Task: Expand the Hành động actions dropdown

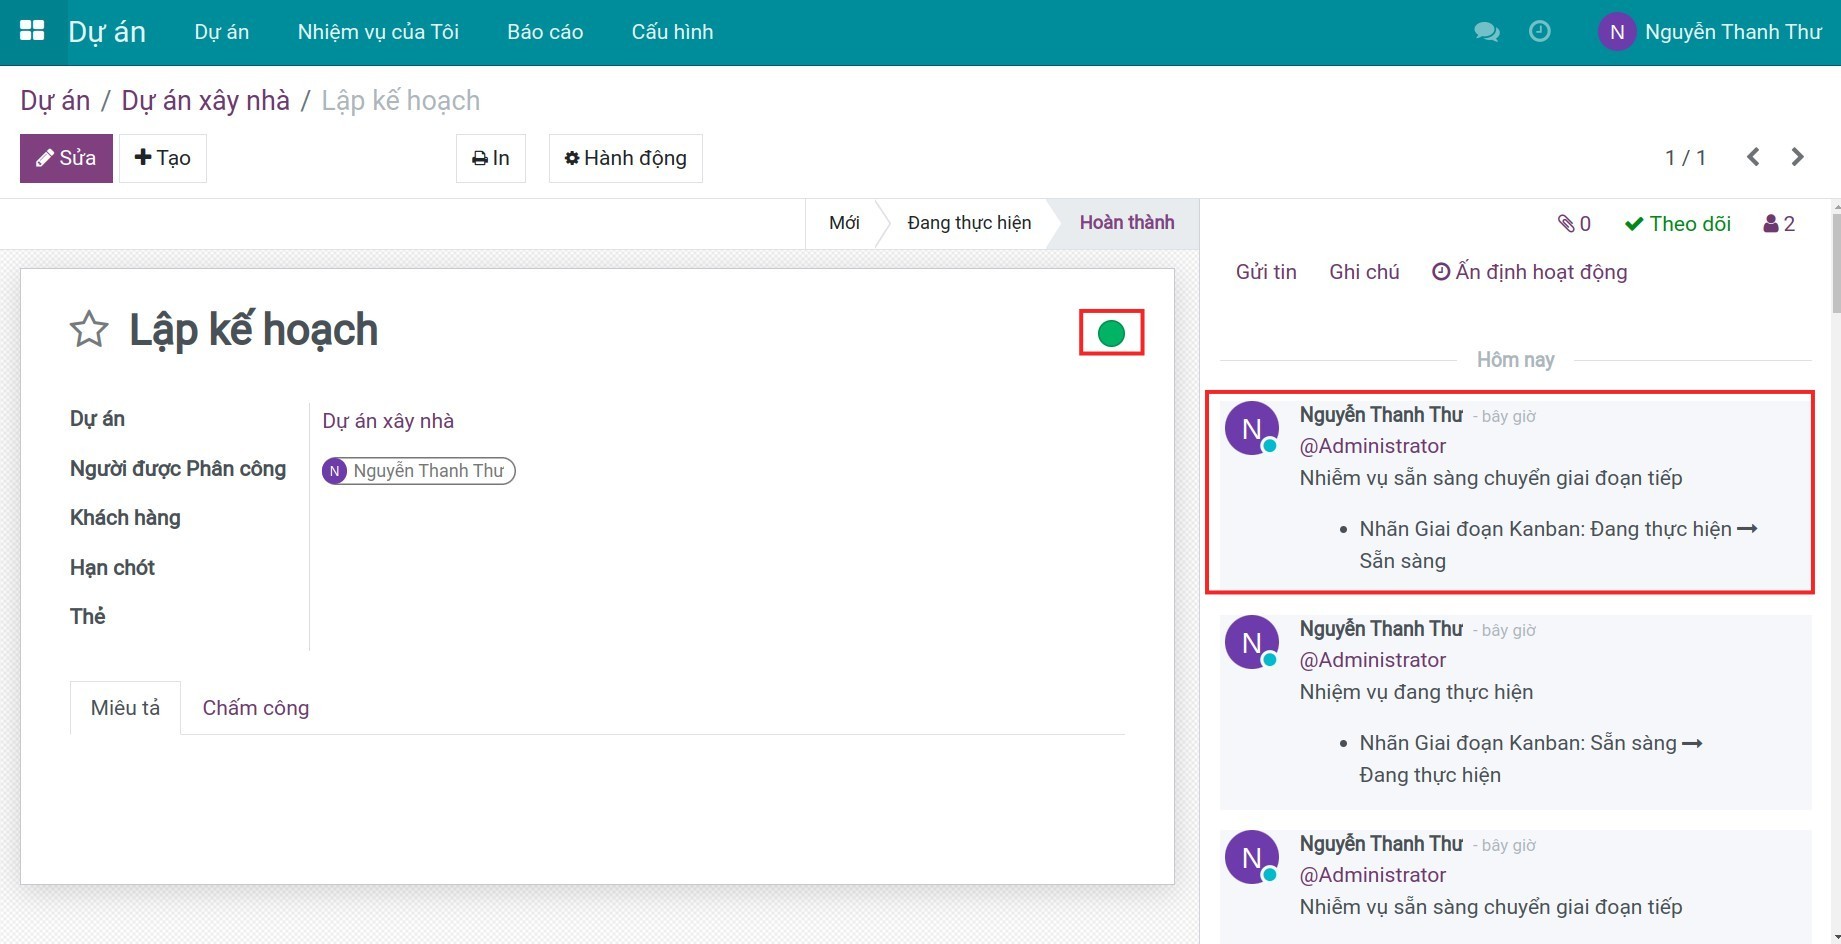Action: coord(625,158)
